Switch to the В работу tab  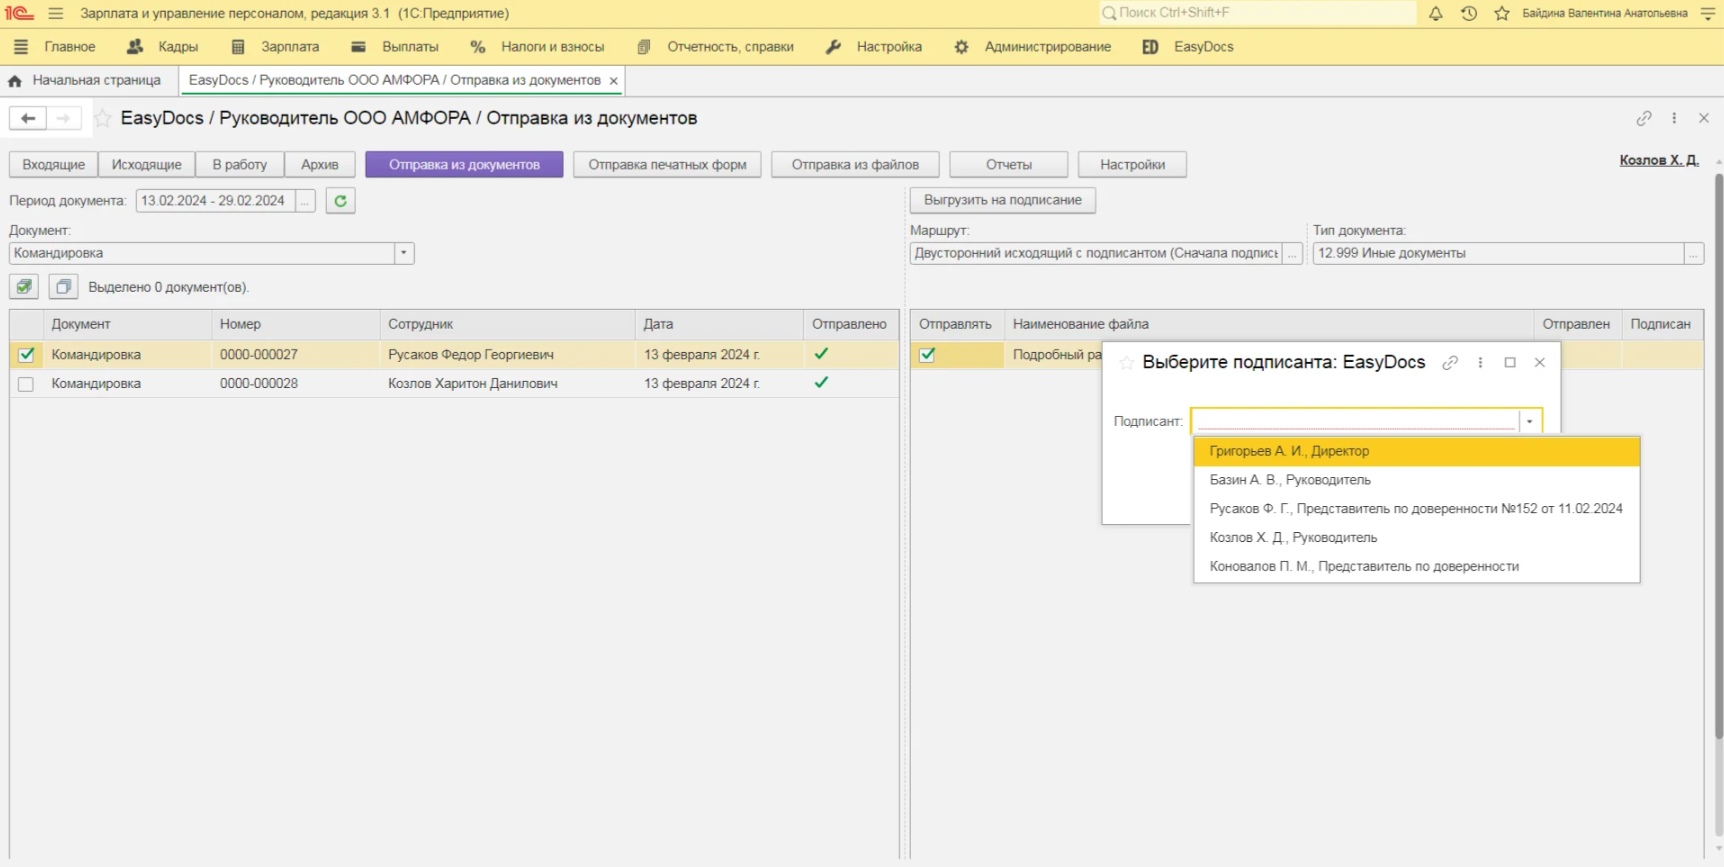point(240,165)
